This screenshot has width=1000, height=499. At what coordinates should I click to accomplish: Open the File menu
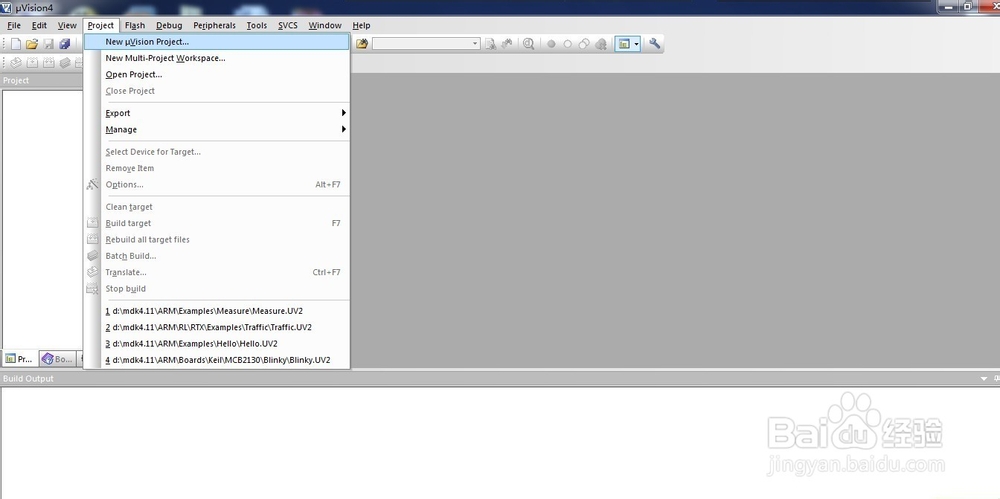pyautogui.click(x=14, y=26)
